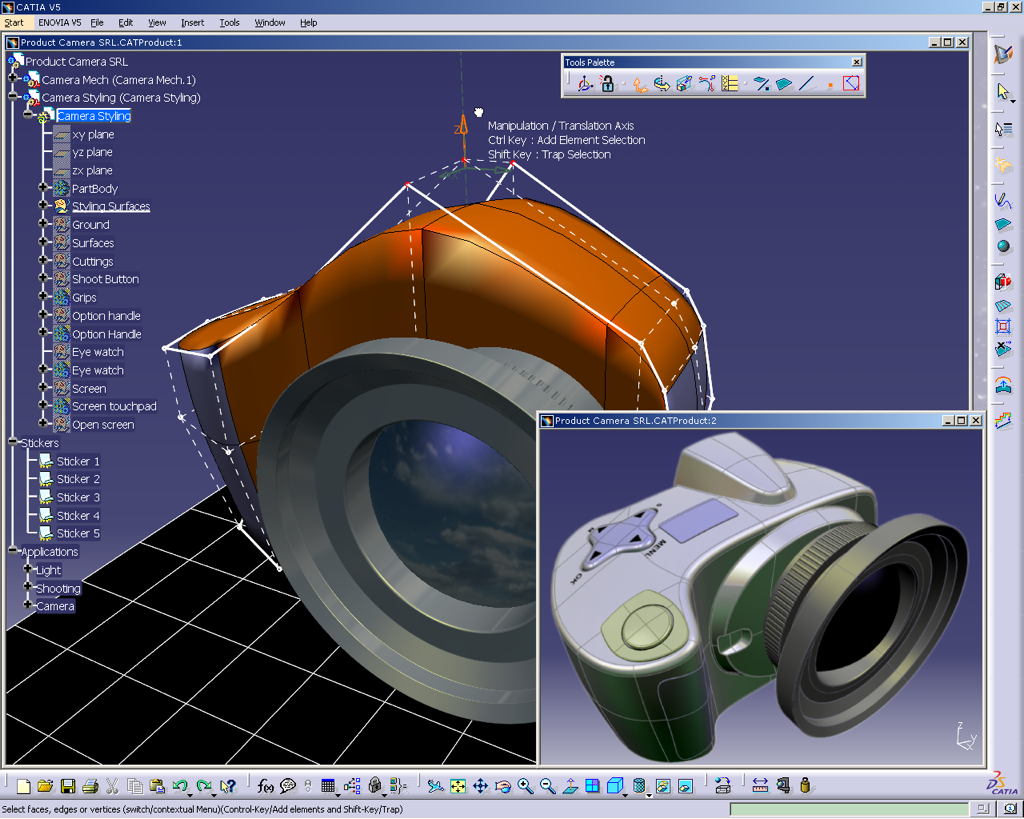The width and height of the screenshot is (1024, 819).
Task: Select the Rotate view icon
Action: coord(504,786)
